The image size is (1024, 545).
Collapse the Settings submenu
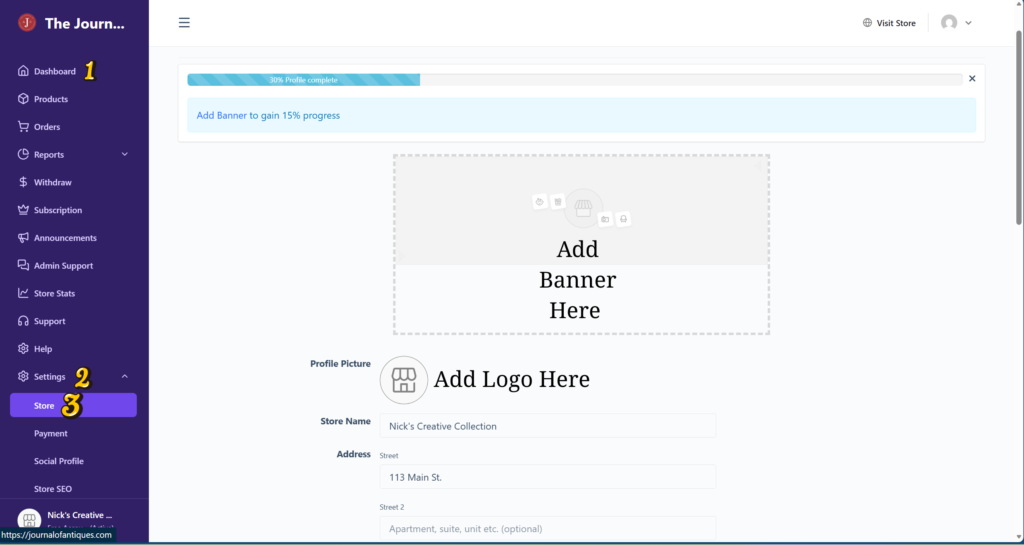[125, 377]
